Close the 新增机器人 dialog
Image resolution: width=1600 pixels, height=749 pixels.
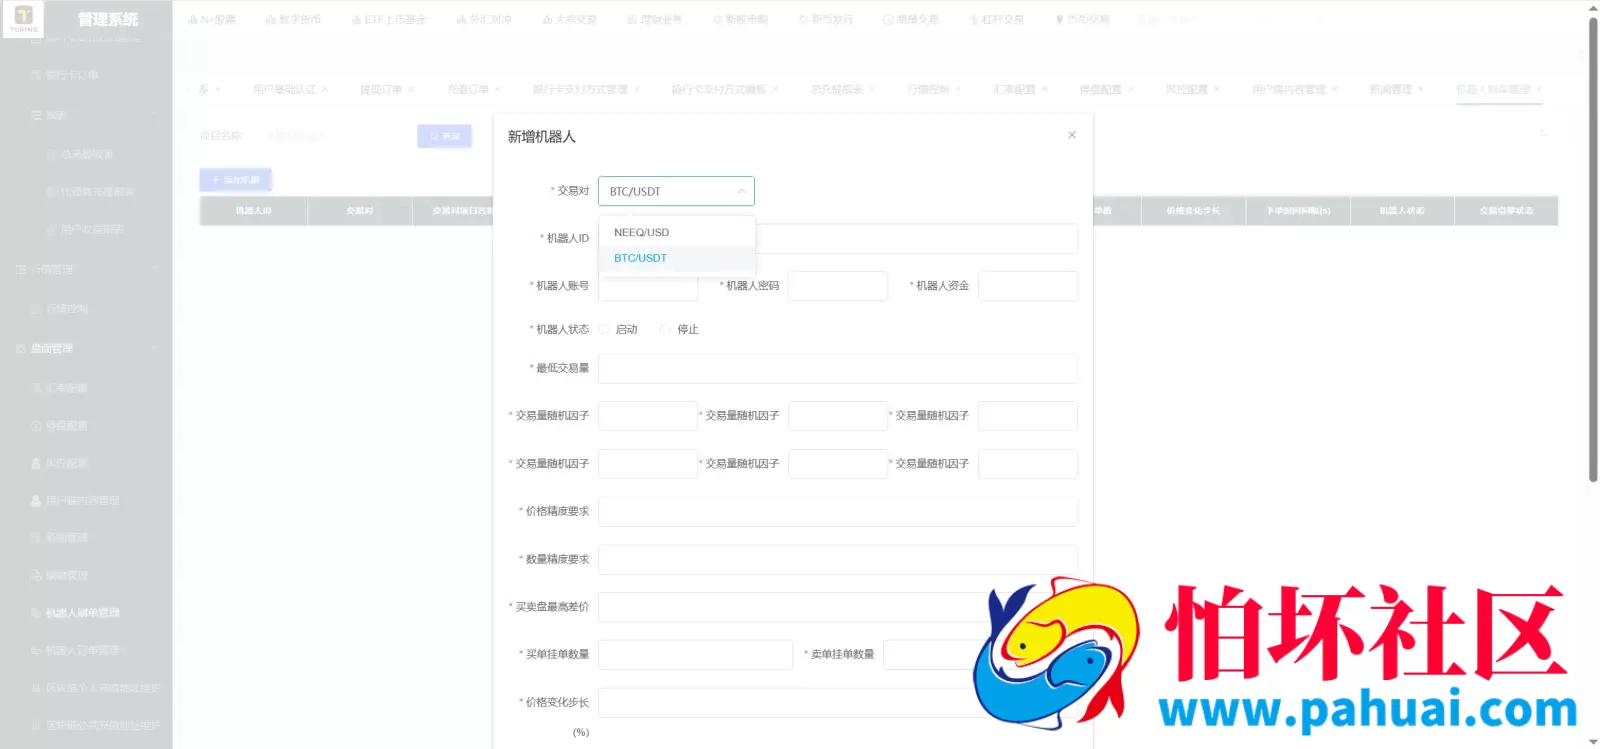(1072, 135)
